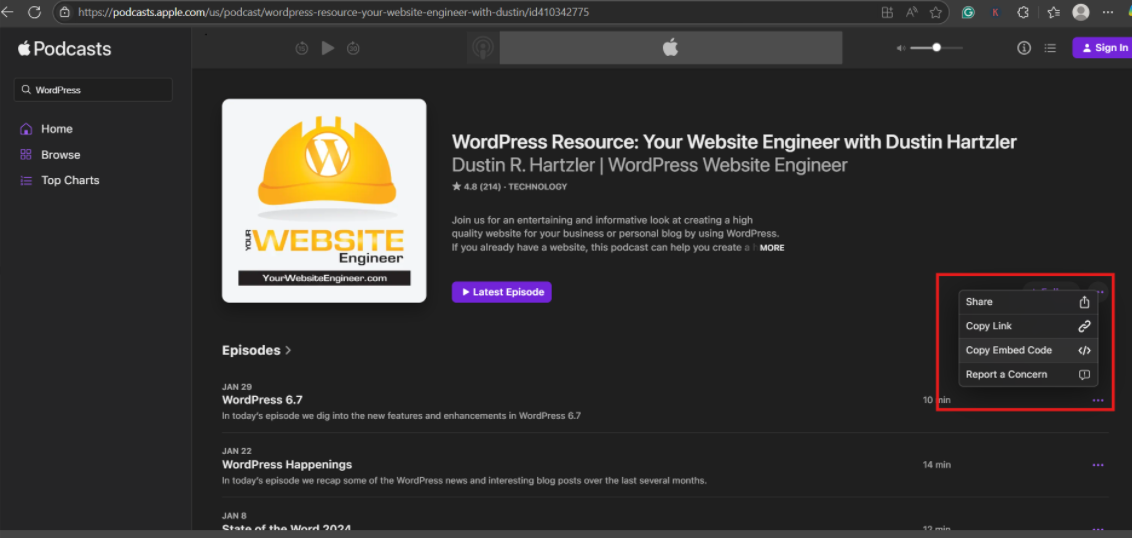1132x538 pixels.
Task: Click the WordPress 6.7 episode description text
Action: (401, 416)
